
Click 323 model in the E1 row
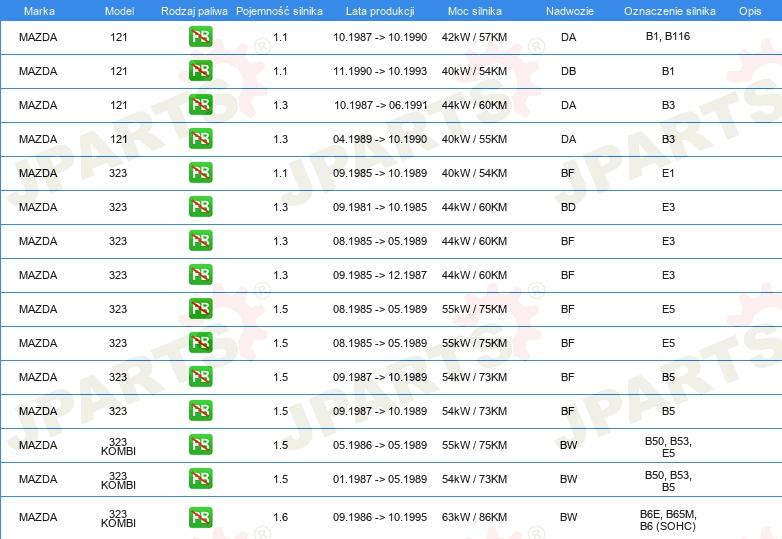pyautogui.click(x=118, y=173)
